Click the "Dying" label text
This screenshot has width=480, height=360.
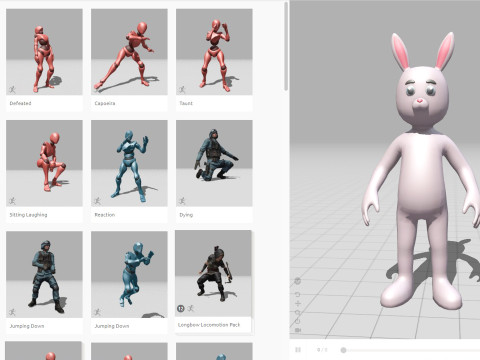[x=186, y=215]
